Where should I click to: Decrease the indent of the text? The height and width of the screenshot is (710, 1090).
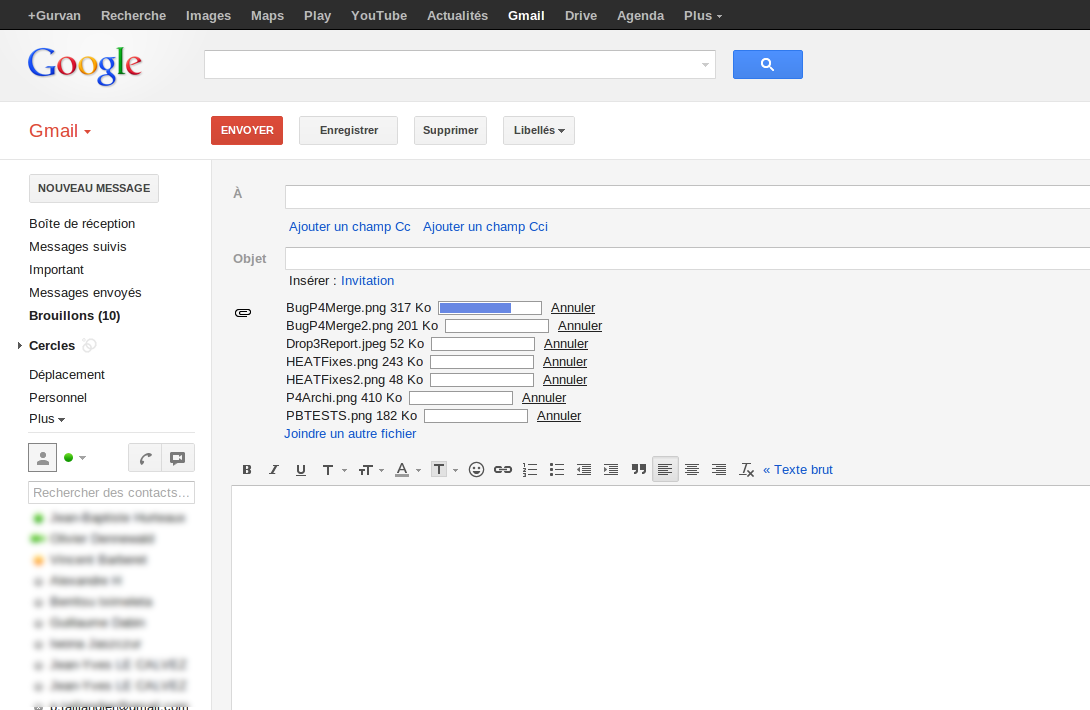584,470
